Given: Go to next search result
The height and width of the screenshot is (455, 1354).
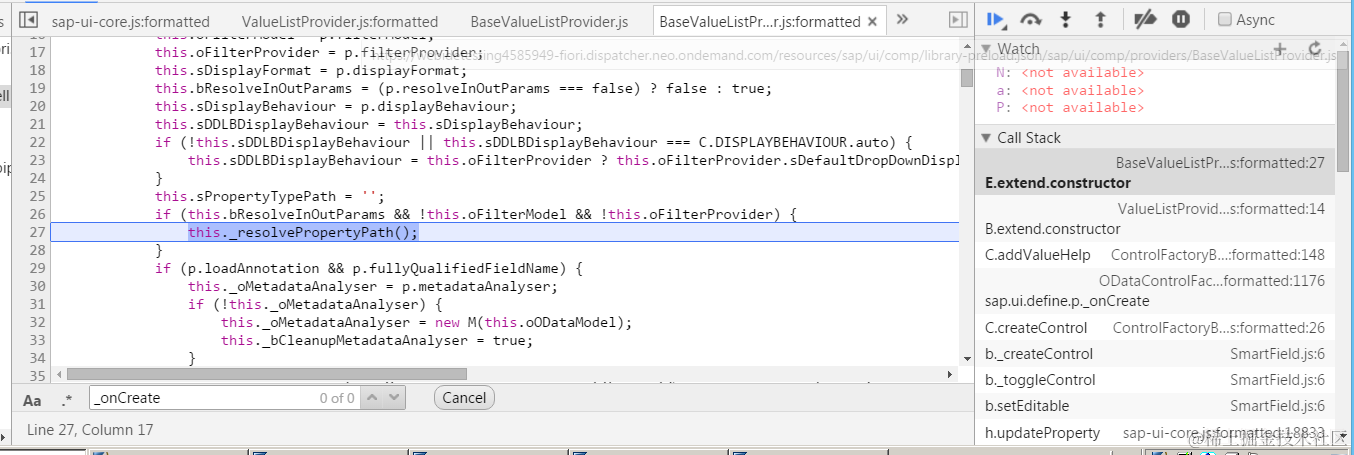Looking at the screenshot, I should pos(392,398).
